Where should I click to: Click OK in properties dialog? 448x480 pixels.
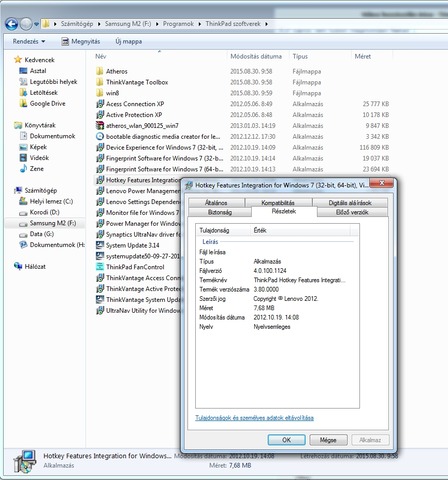(287, 440)
